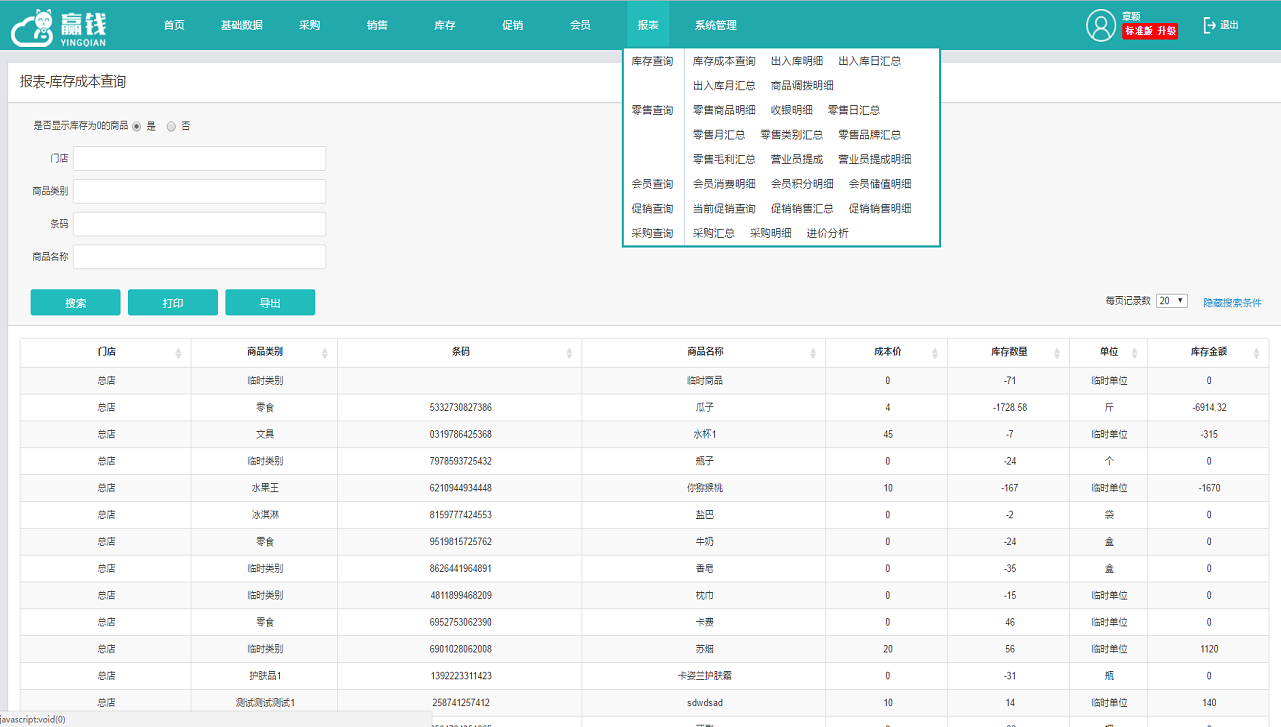The width and height of the screenshot is (1281, 727).
Task: Choose 当前促销查询 in the reports dropdown
Action: click(724, 209)
